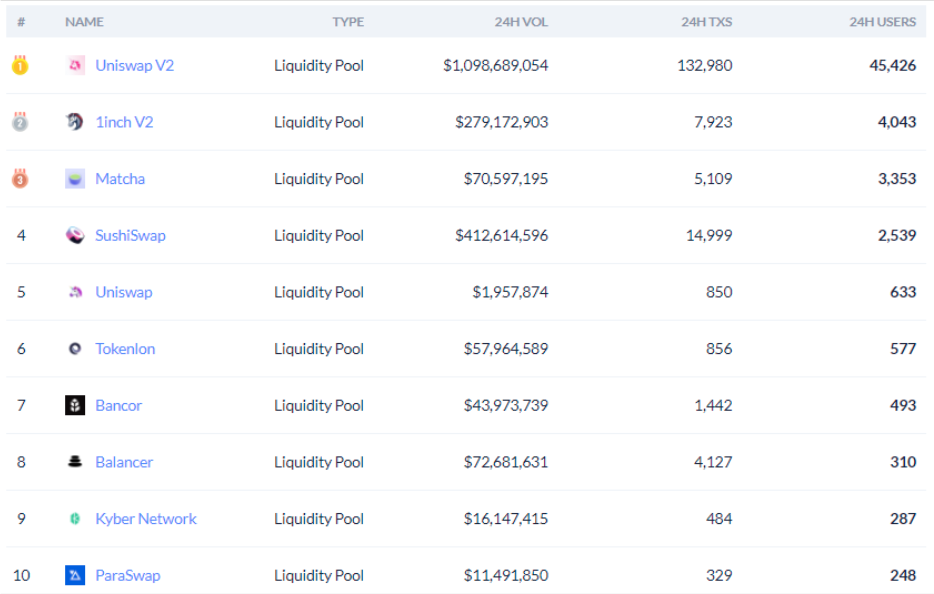Click the 5,109 transactions cell

pyautogui.click(x=713, y=179)
